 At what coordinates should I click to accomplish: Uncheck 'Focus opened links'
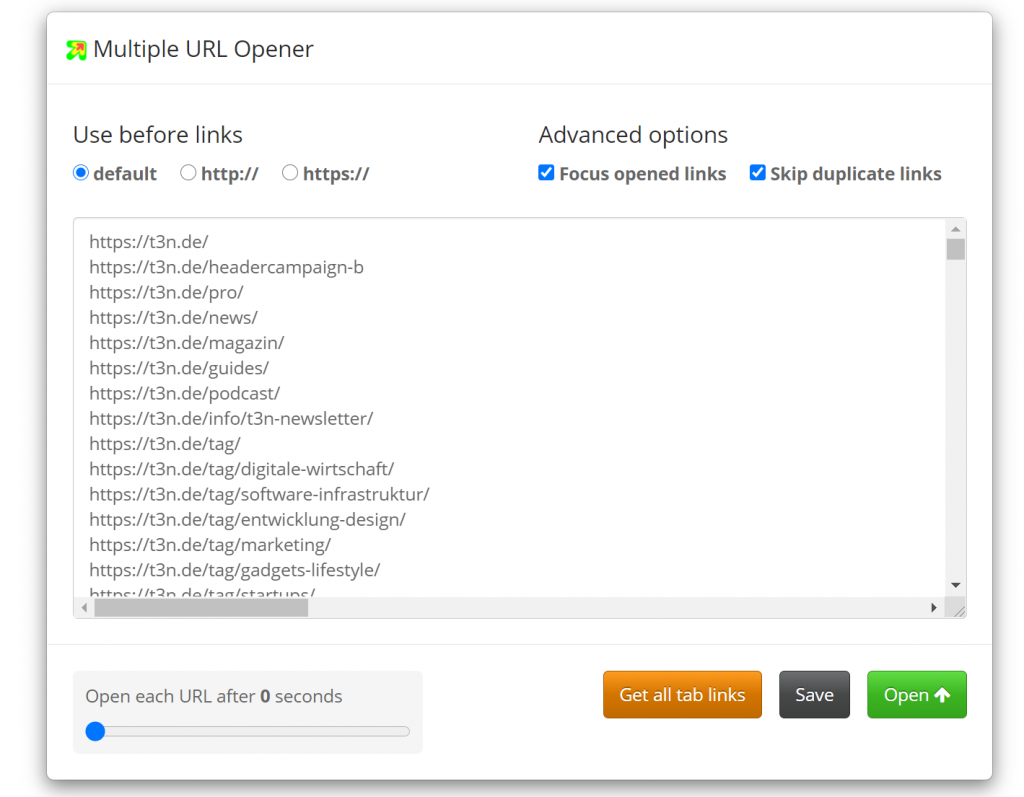[x=546, y=172]
